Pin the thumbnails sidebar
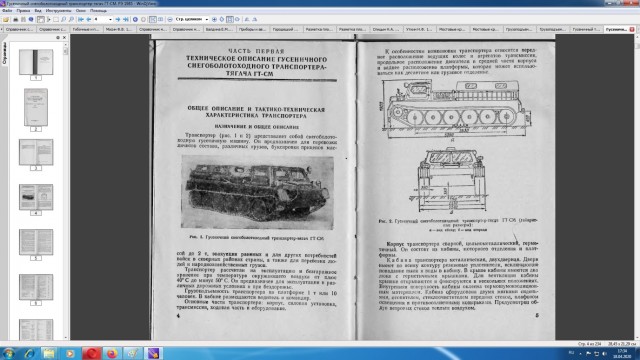Viewport: 640px width, 360px height. (x=58, y=38)
